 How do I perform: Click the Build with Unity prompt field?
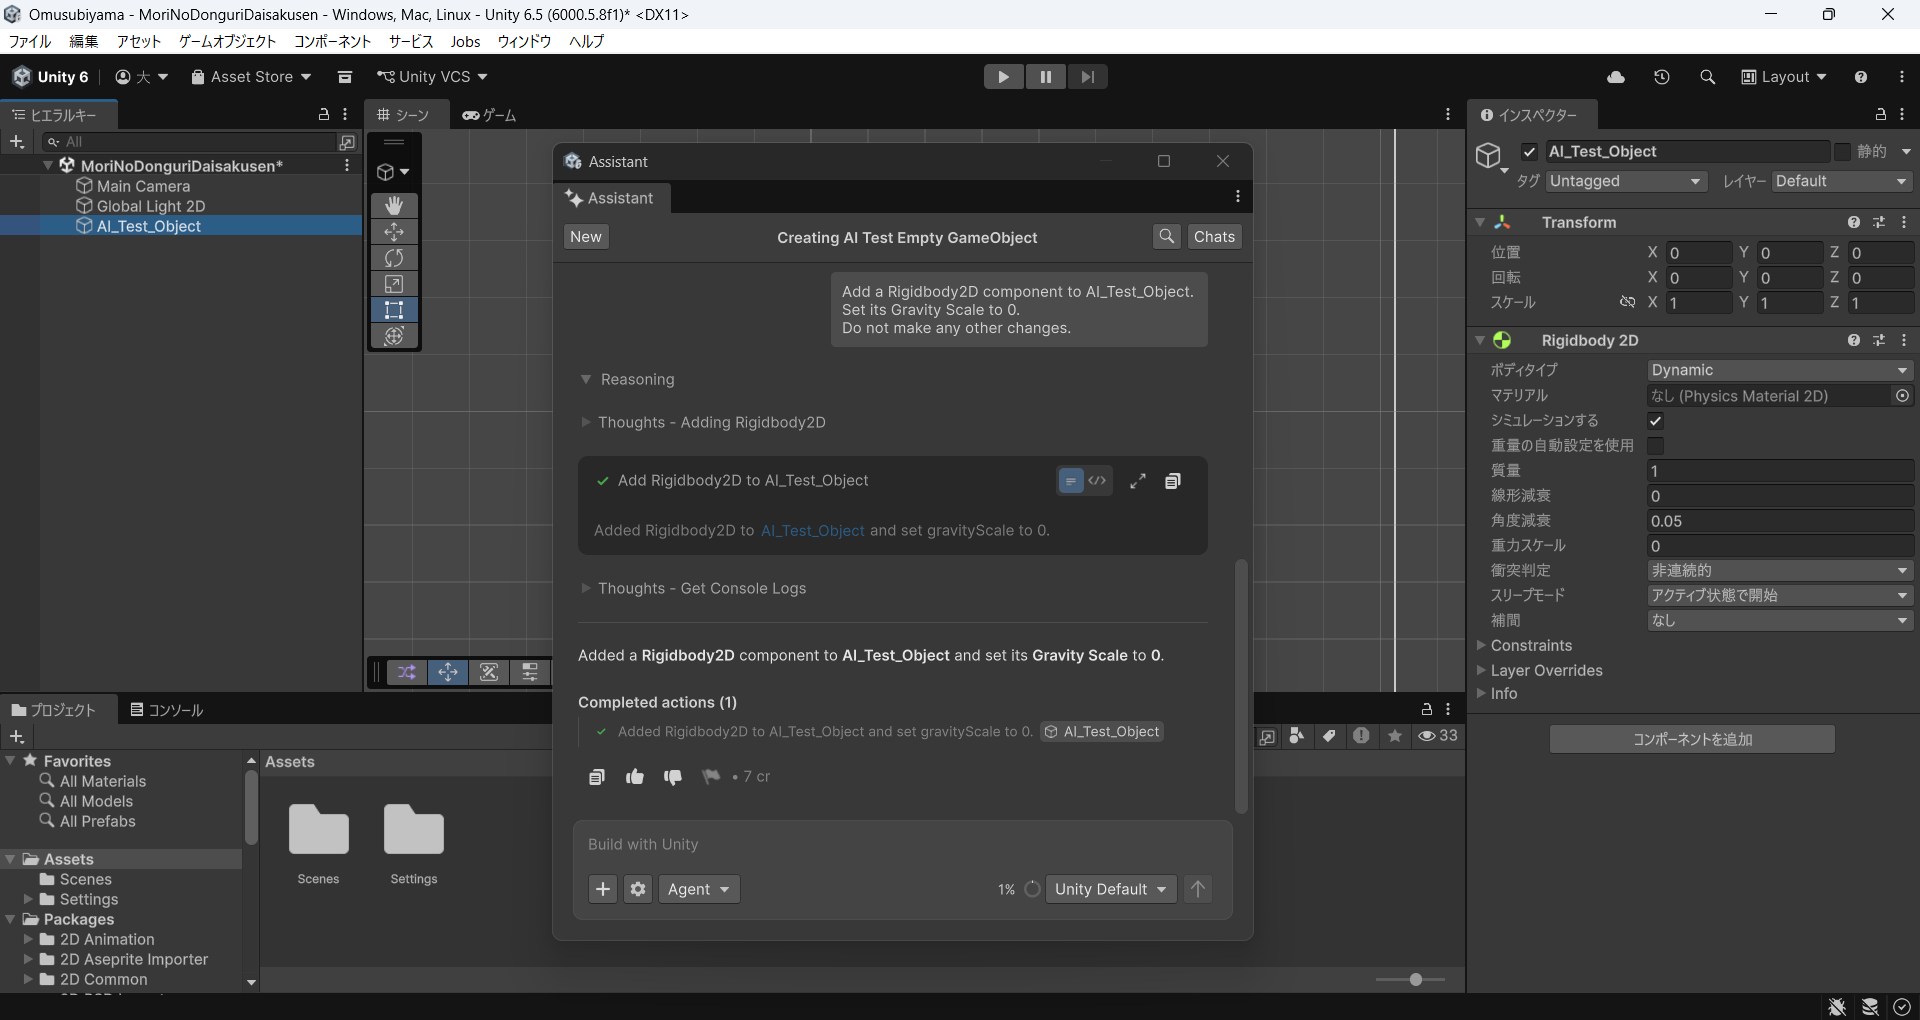tap(903, 845)
